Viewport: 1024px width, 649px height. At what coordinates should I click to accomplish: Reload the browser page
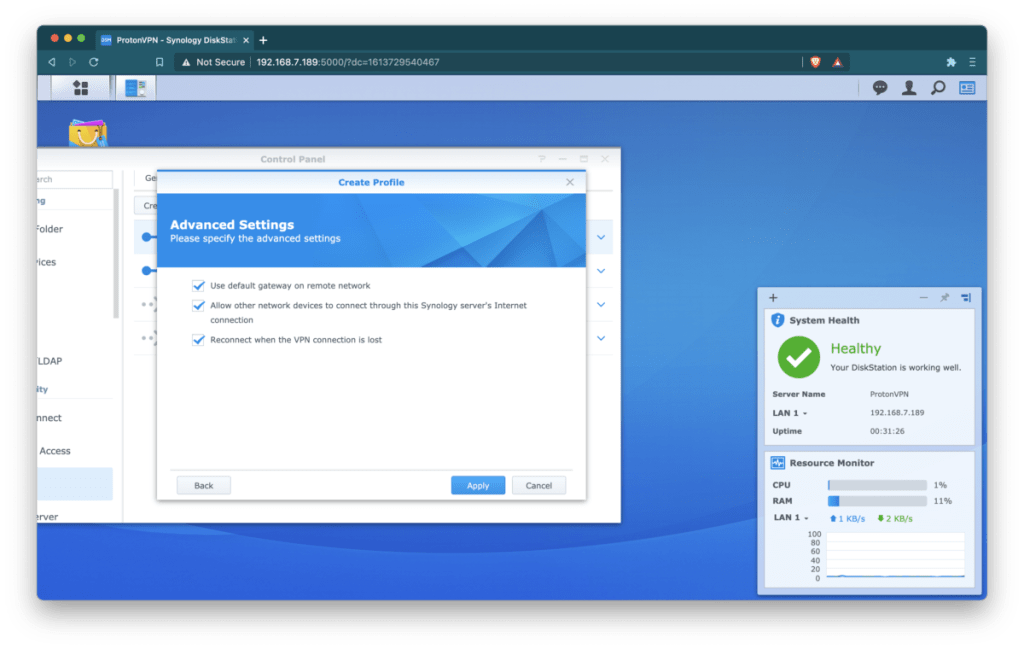click(94, 62)
